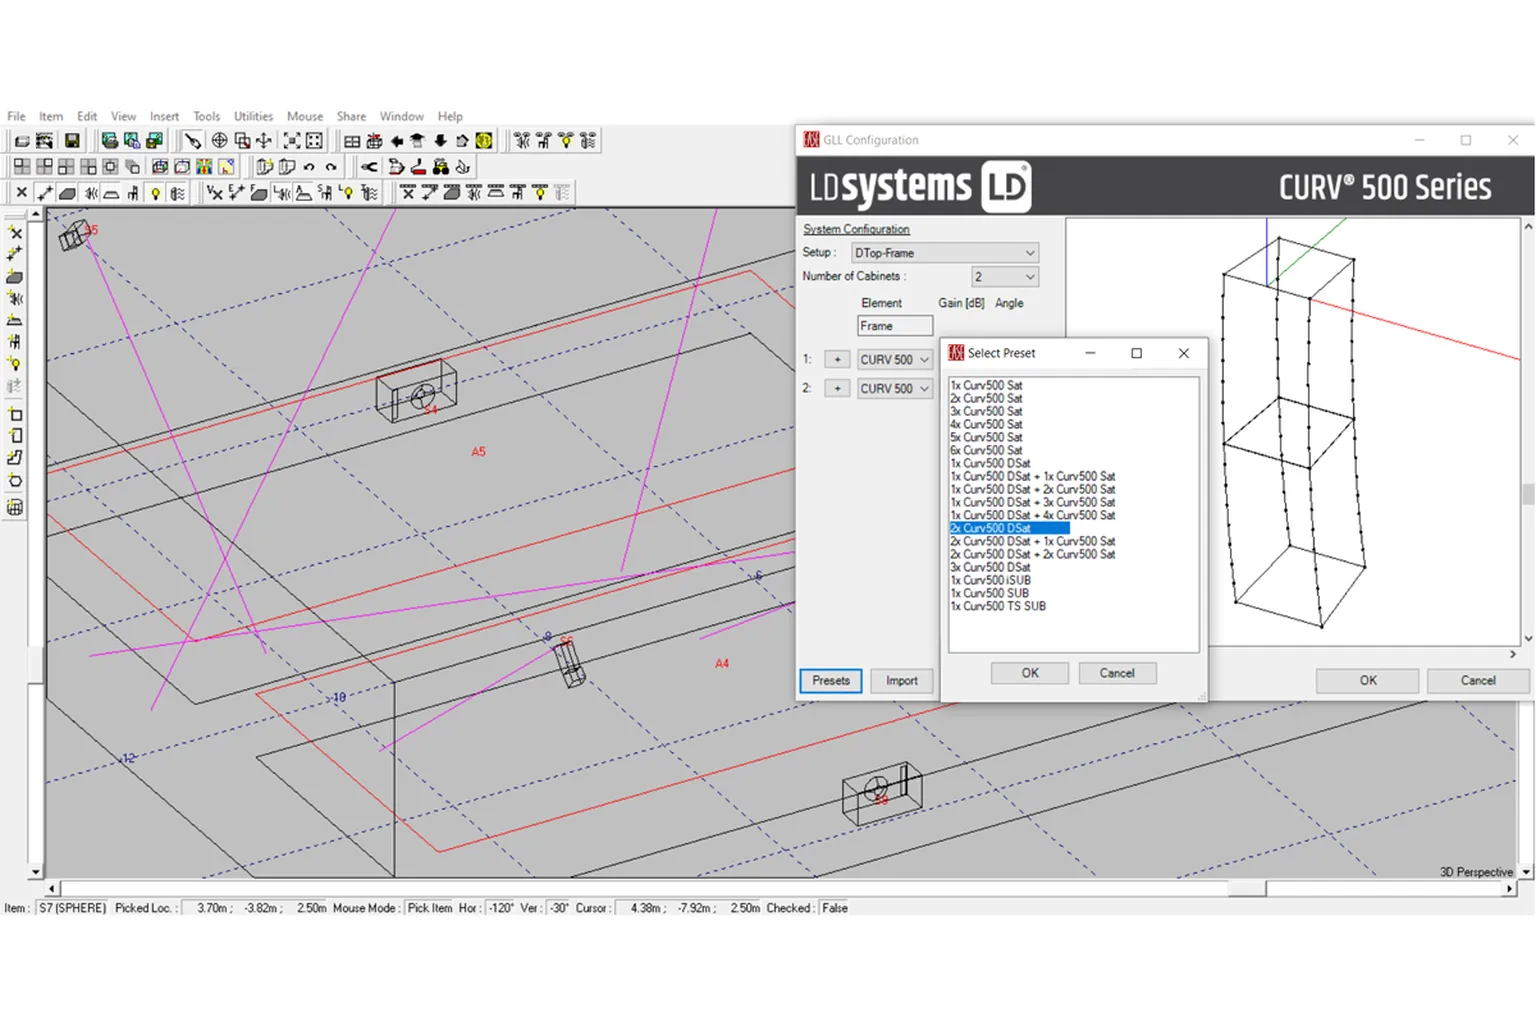
Task: Click the Save floppy disk icon
Action: tap(72, 141)
